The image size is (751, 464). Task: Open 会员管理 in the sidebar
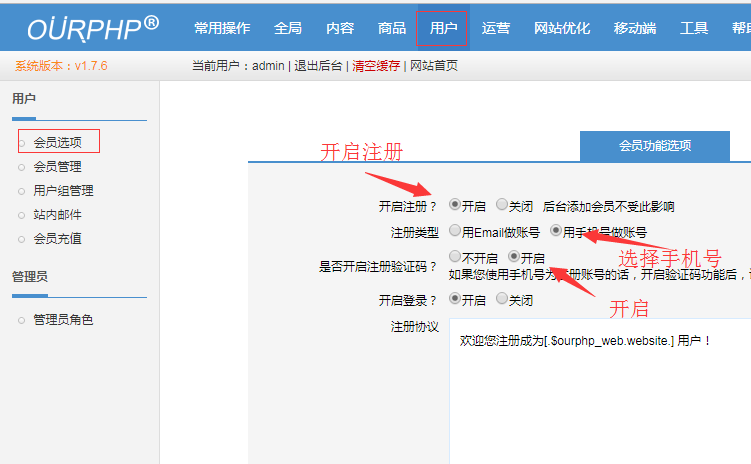[57, 167]
